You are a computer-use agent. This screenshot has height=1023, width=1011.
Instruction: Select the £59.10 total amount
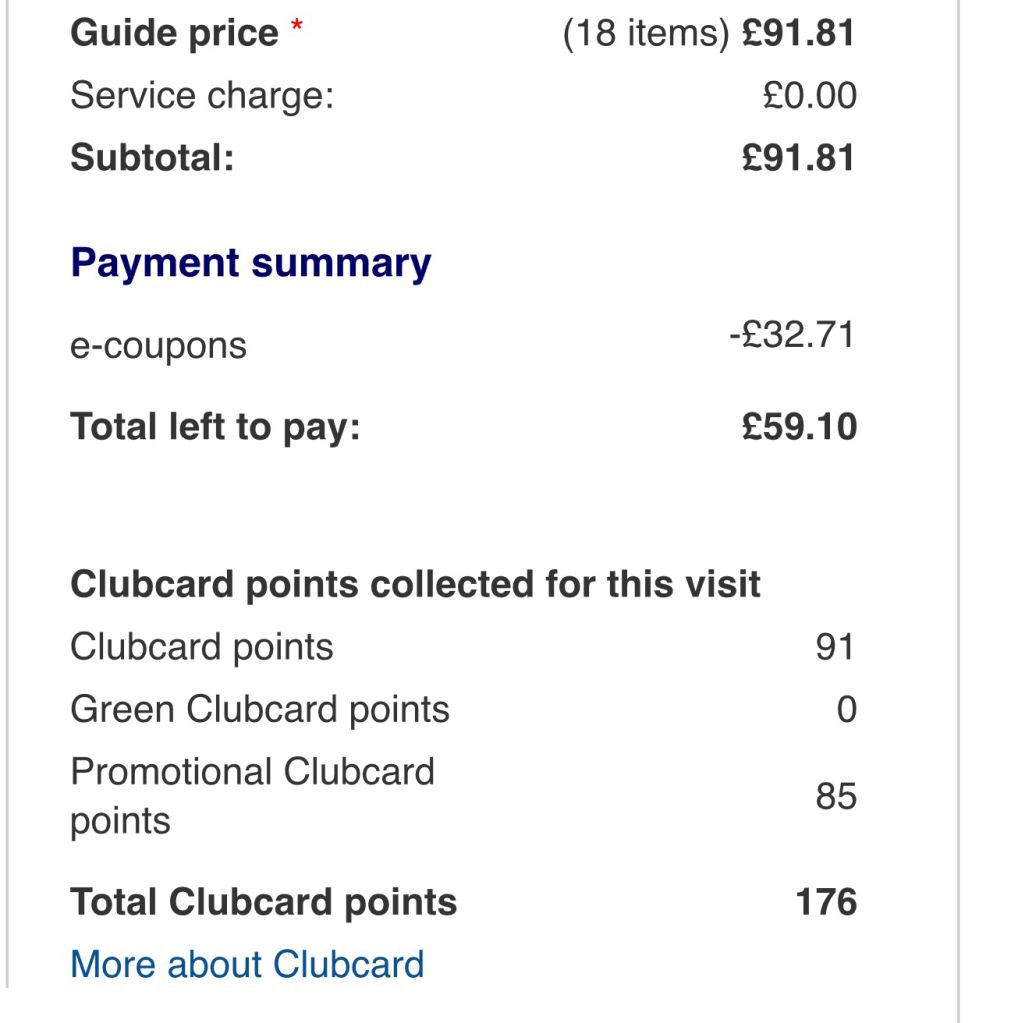click(x=799, y=427)
